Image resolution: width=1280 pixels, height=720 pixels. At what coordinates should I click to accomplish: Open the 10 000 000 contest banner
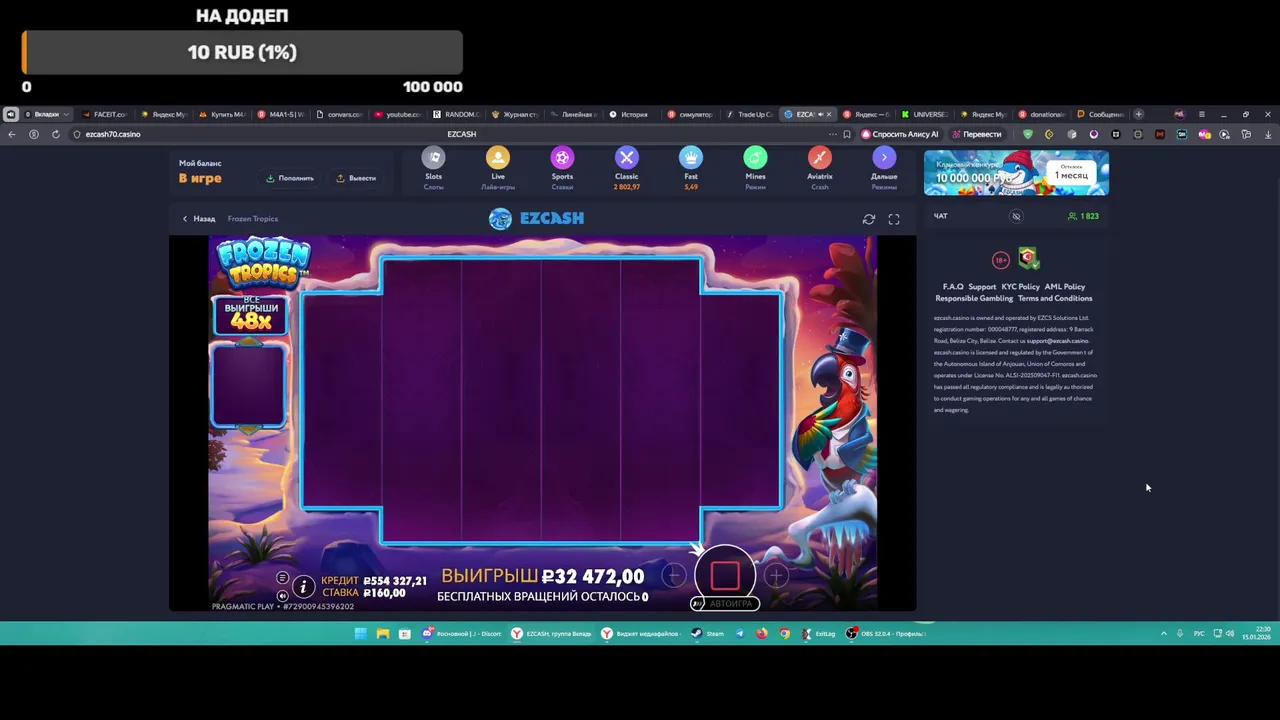[x=1016, y=173]
